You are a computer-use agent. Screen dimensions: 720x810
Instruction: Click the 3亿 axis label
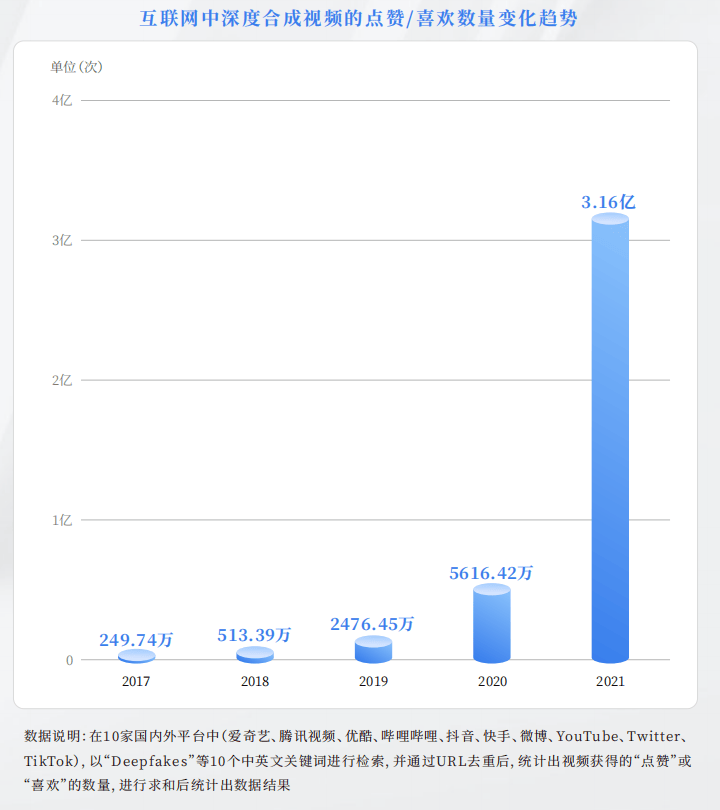coord(62,240)
